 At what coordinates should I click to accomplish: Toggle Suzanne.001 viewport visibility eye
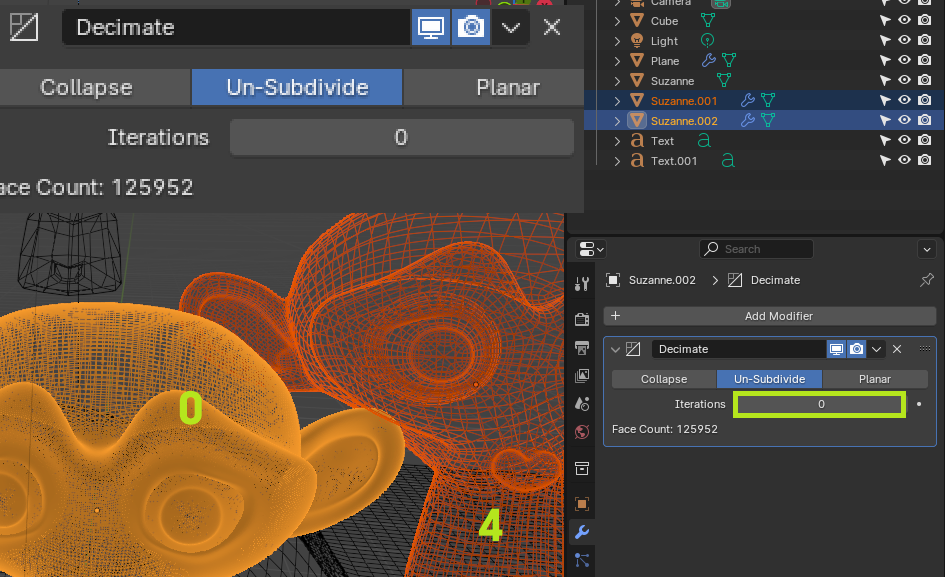904,100
